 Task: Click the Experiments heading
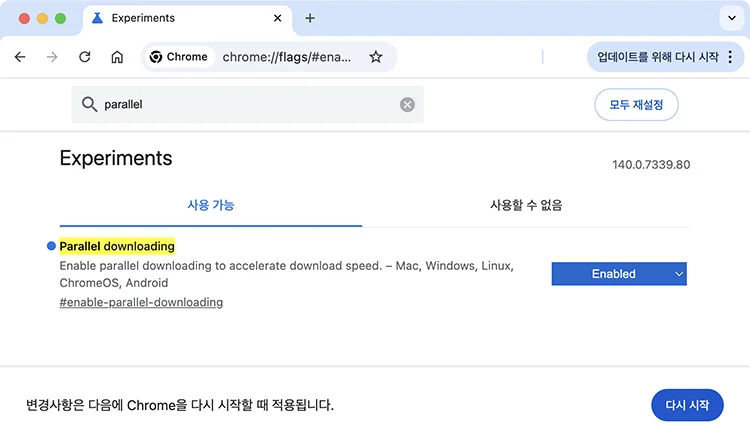pyautogui.click(x=116, y=158)
